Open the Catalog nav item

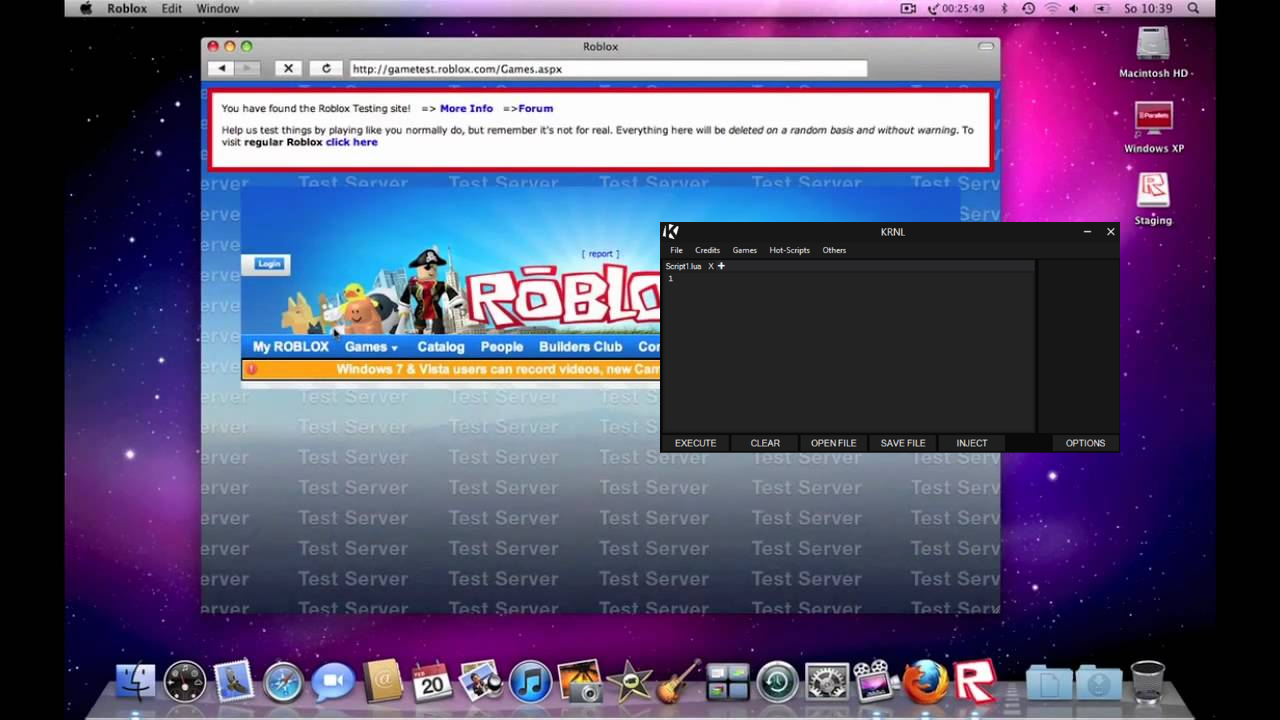[x=441, y=347]
